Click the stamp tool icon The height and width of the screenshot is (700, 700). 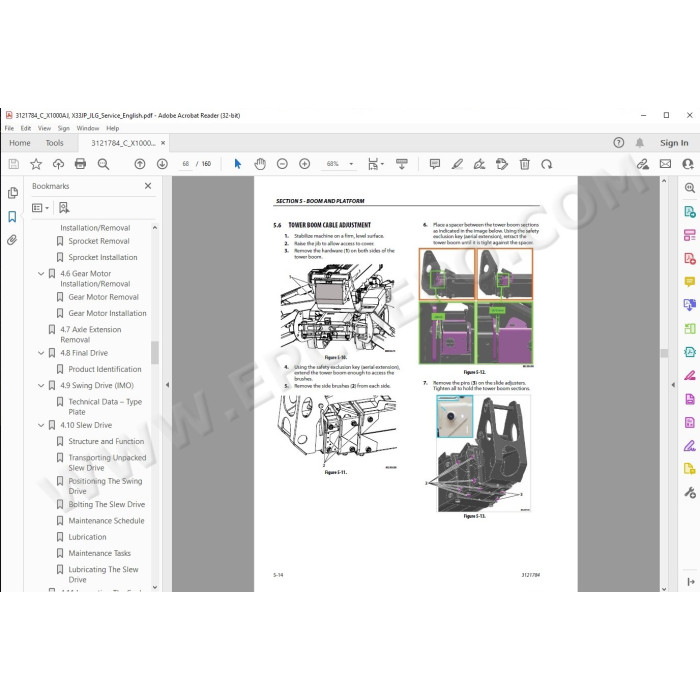pos(502,164)
